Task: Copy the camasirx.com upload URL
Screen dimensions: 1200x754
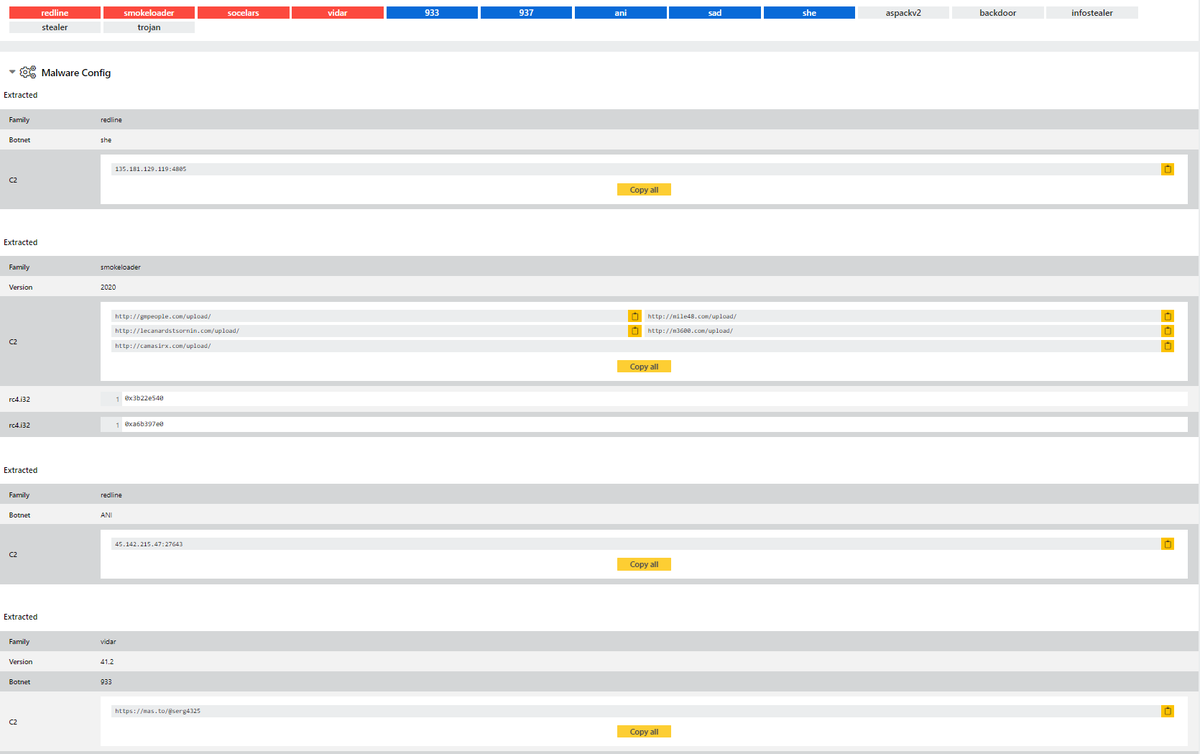Action: point(1167,346)
